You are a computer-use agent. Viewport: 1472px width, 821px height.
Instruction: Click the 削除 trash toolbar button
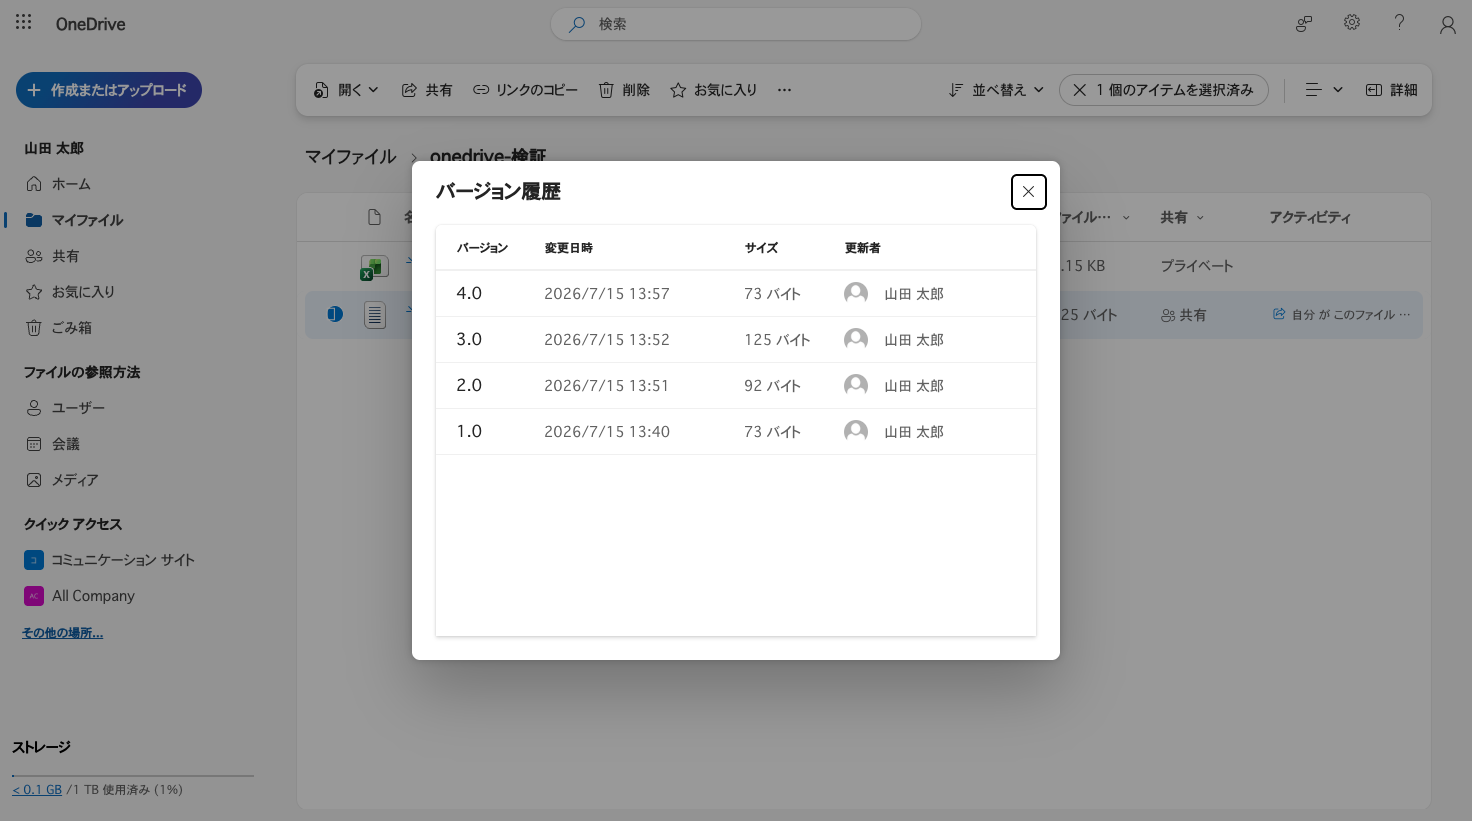pos(624,90)
